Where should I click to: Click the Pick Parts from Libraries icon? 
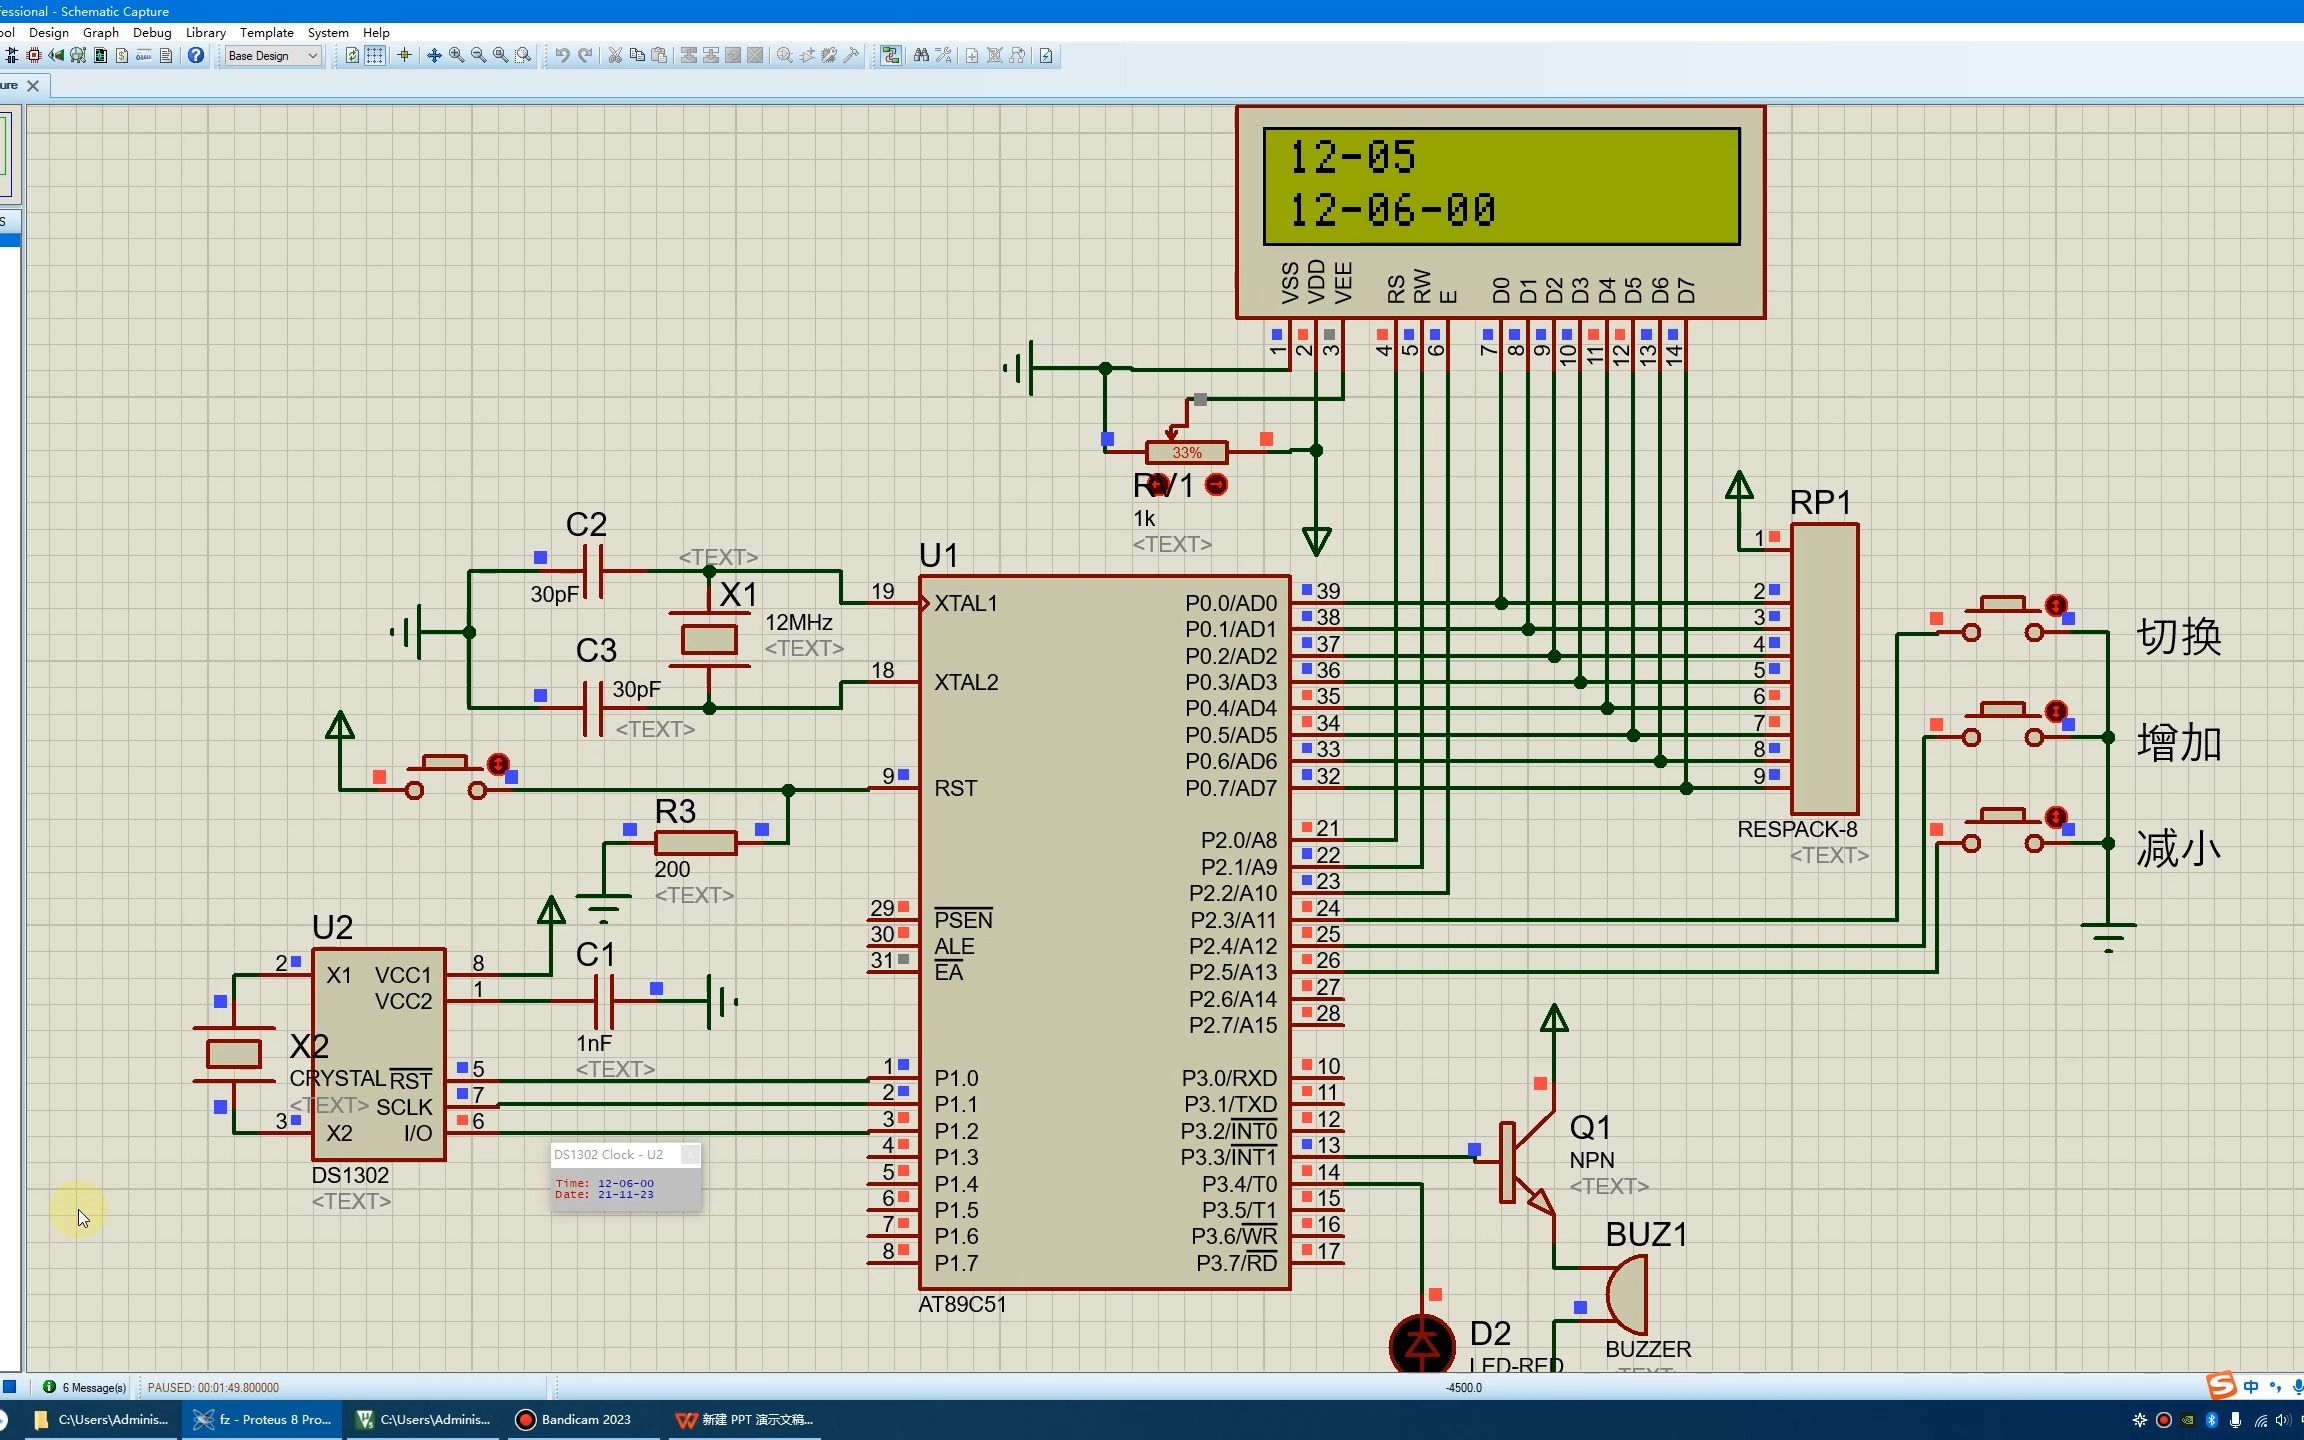(x=784, y=56)
